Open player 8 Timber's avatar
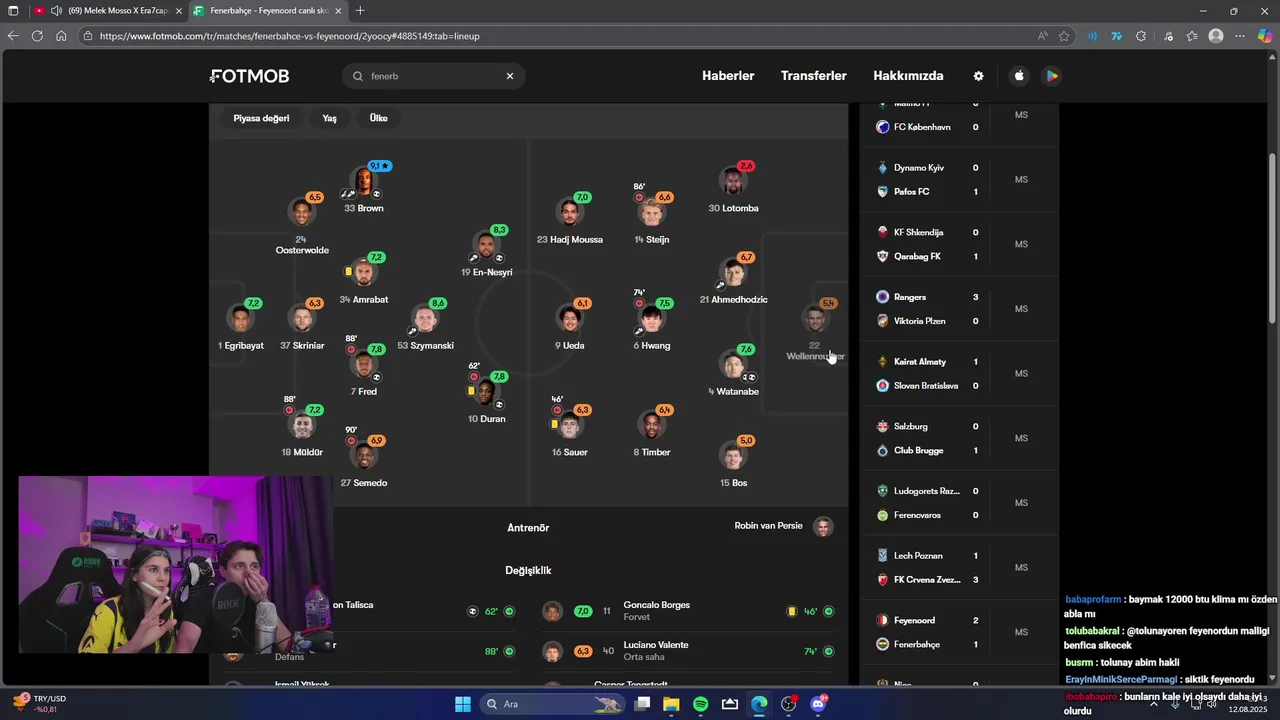This screenshot has width=1280, height=720. click(x=652, y=425)
